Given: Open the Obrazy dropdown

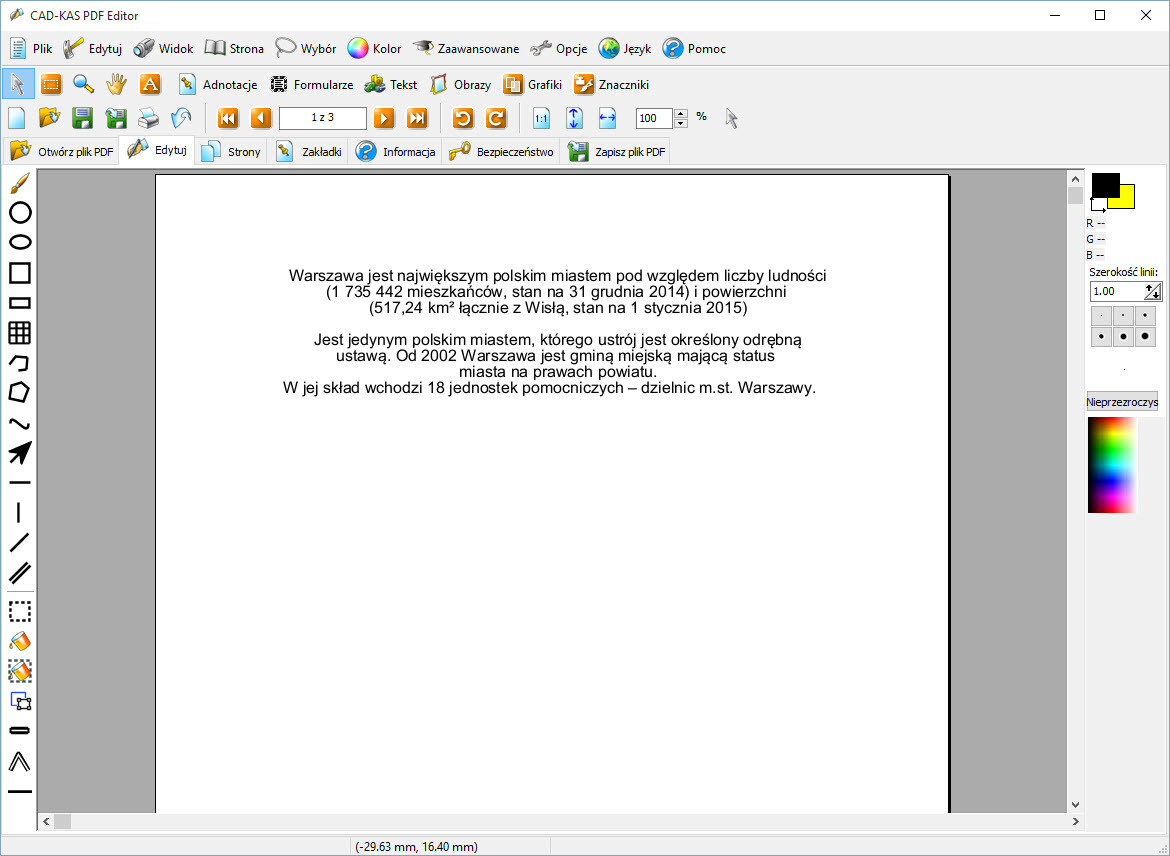Looking at the screenshot, I should pyautogui.click(x=460, y=84).
